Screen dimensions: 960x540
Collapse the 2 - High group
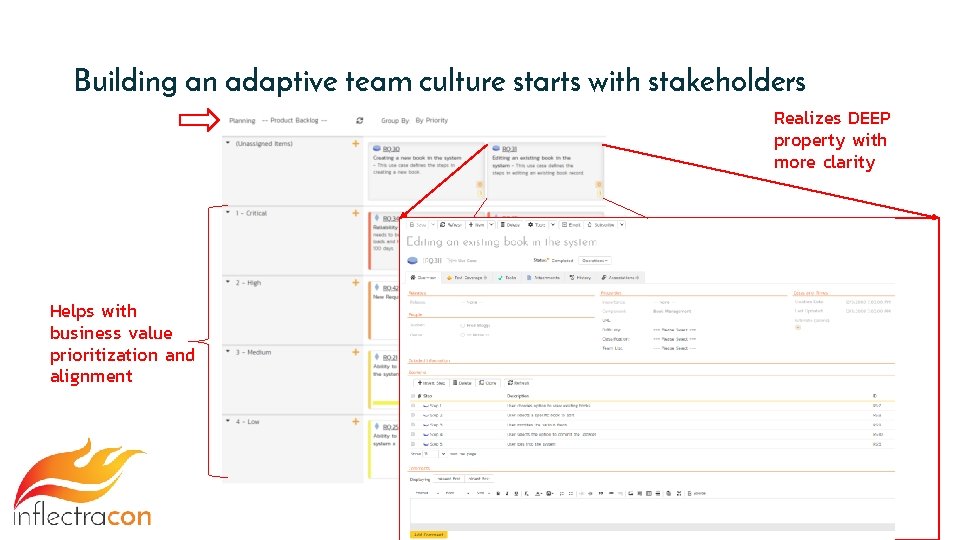coord(228,283)
